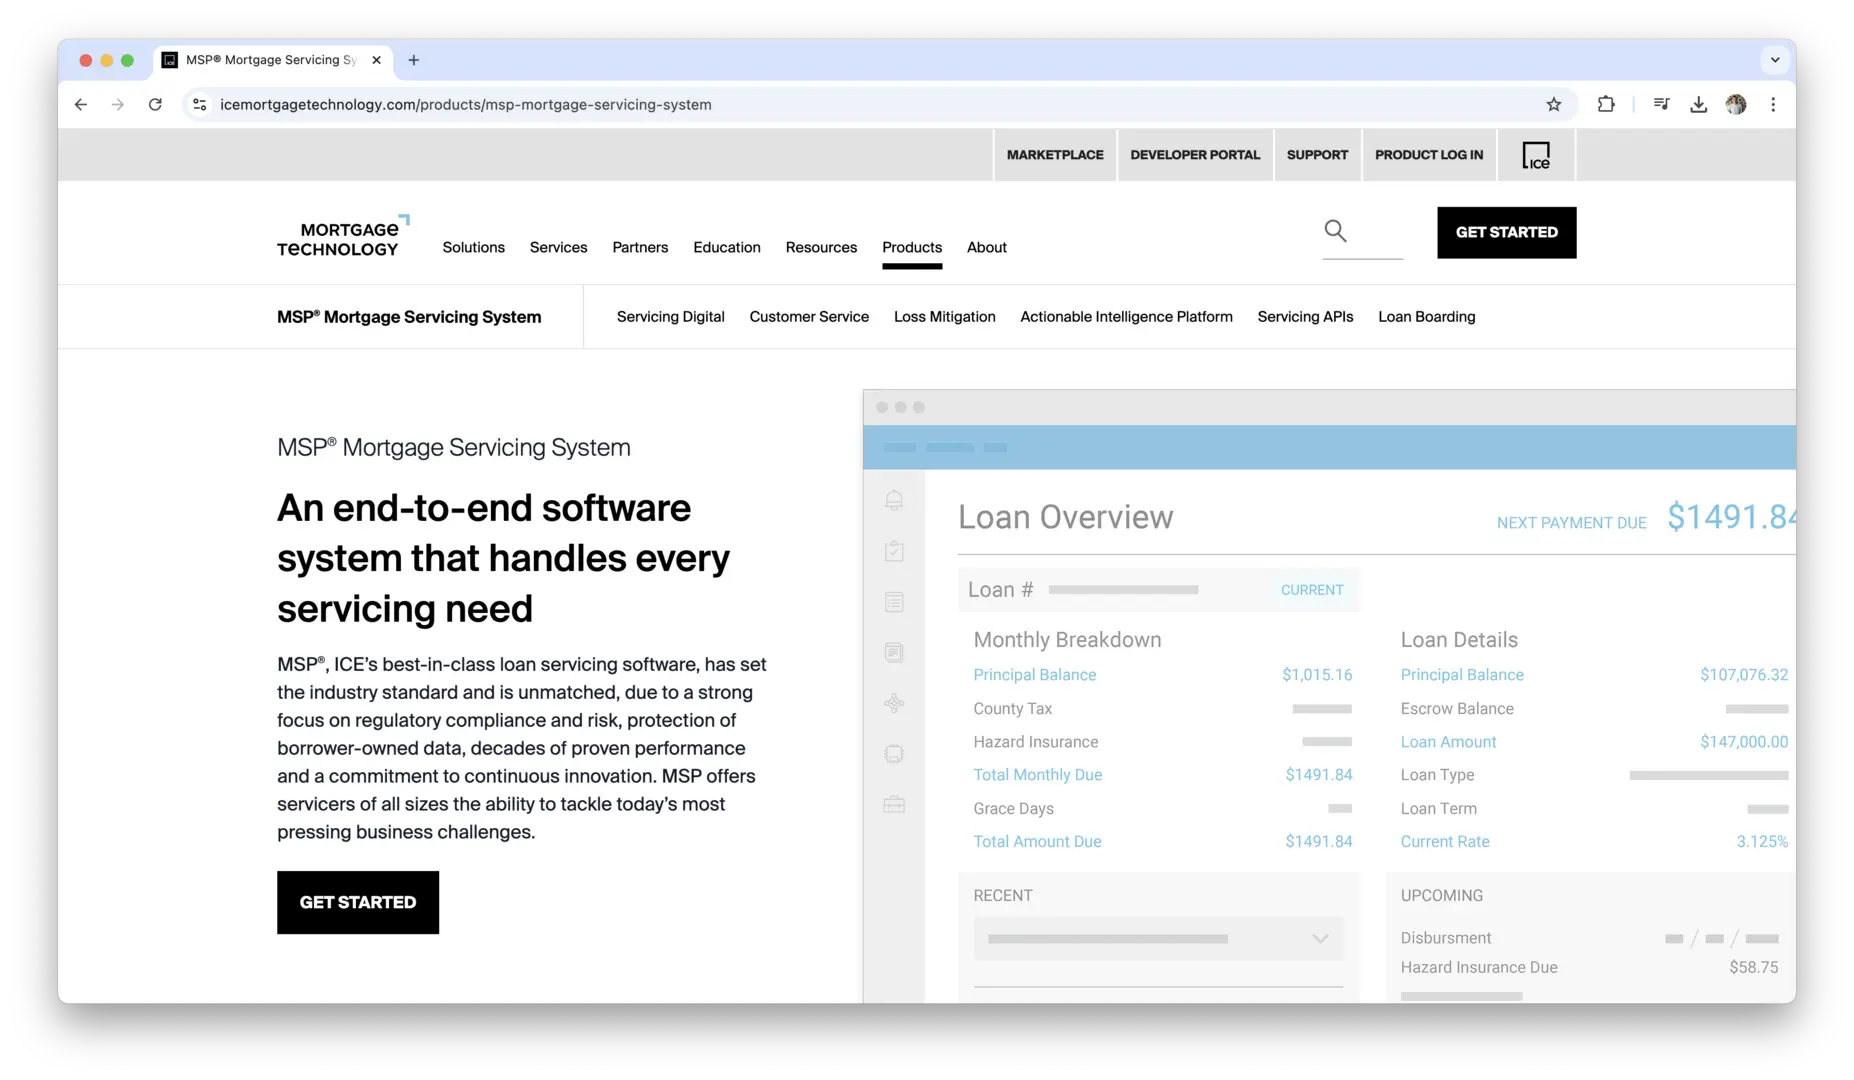Click the "Loan Type" label
Viewport: 1854px width, 1080px height.
(1437, 775)
